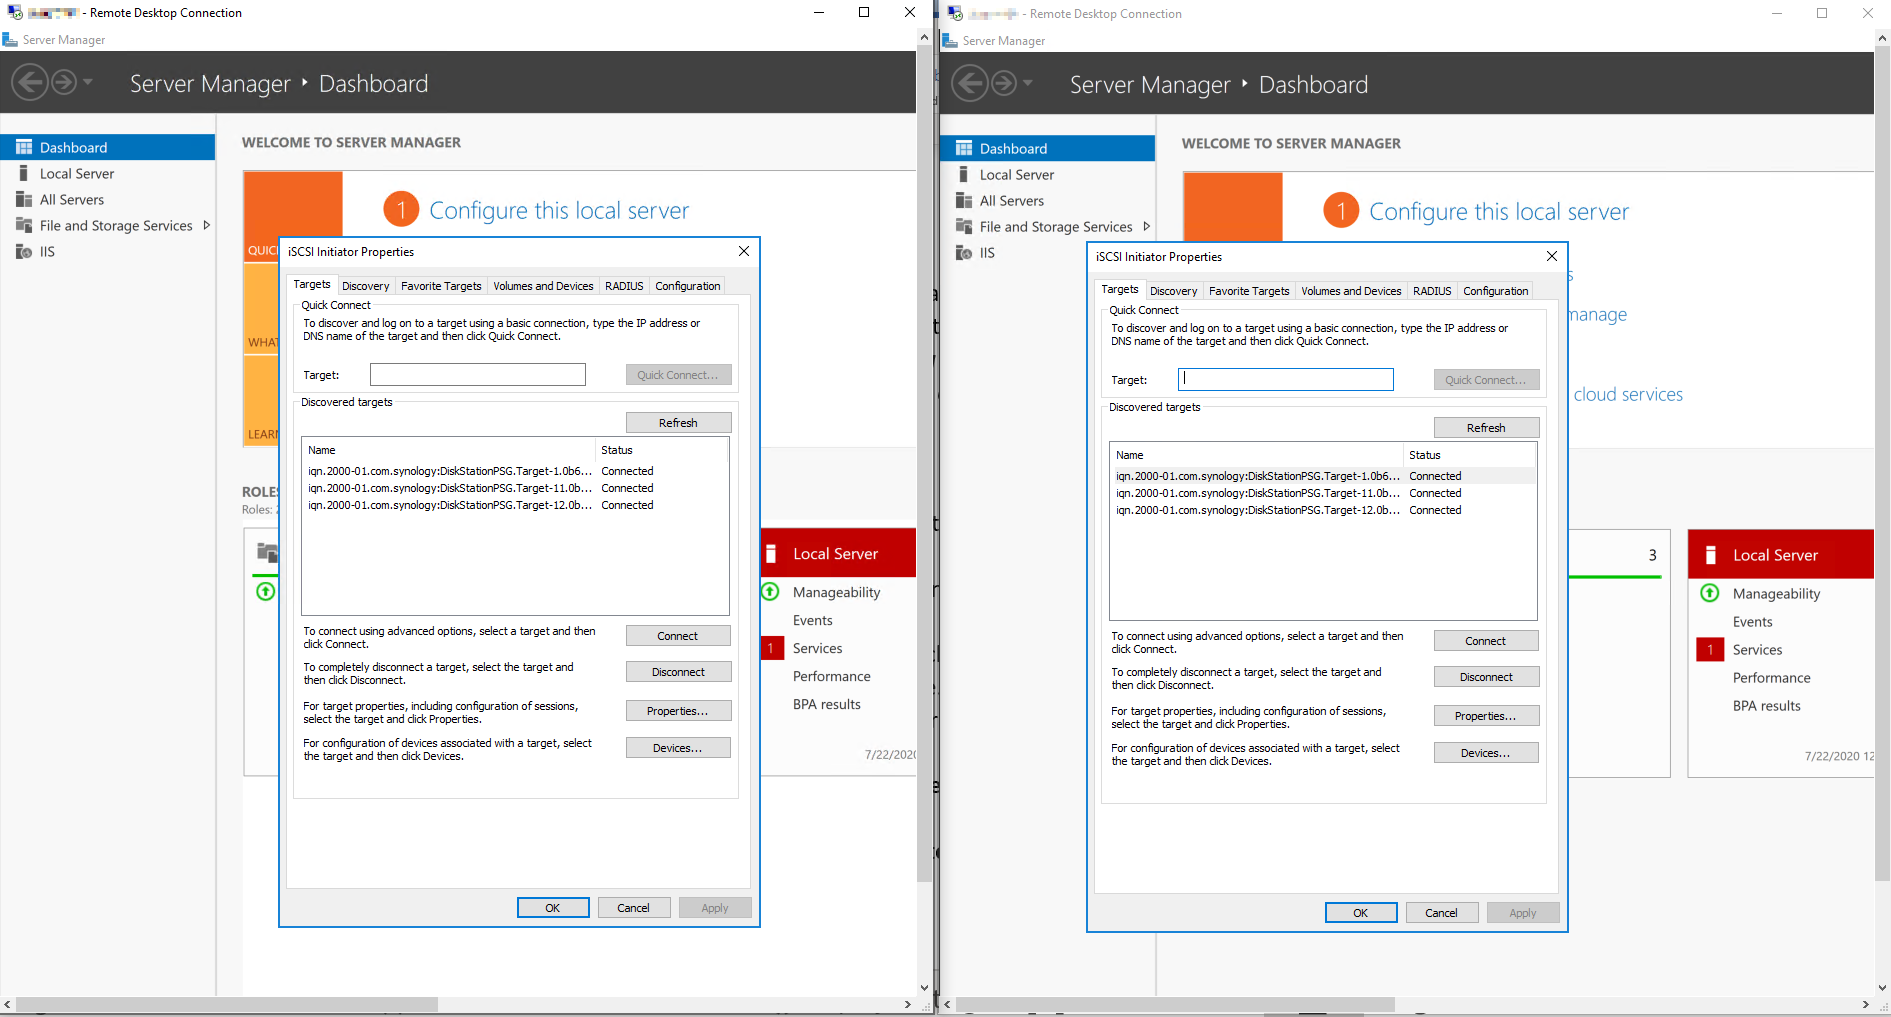Select the Local Server sidebar icon
Viewport: 1891px width, 1017px height.
pyautogui.click(x=25, y=173)
